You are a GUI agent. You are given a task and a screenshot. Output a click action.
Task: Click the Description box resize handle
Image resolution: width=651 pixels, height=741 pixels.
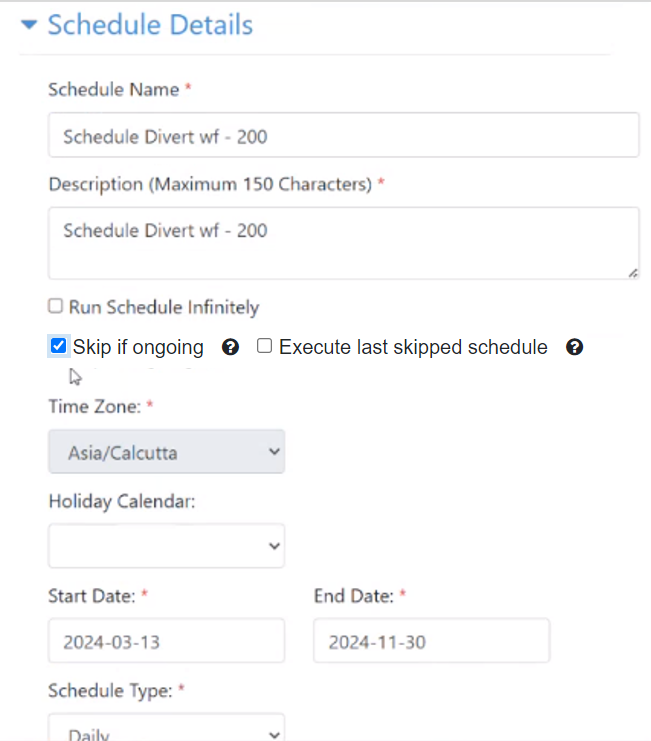pos(633,273)
